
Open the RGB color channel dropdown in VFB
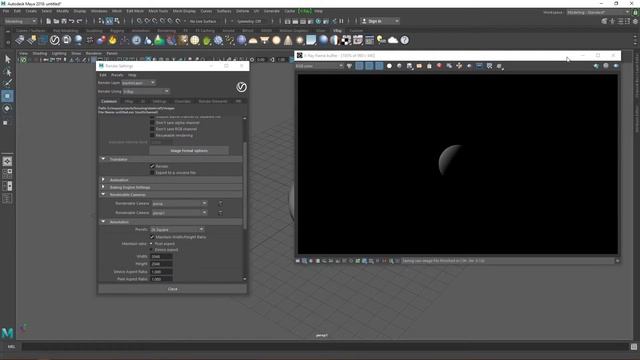coord(320,66)
